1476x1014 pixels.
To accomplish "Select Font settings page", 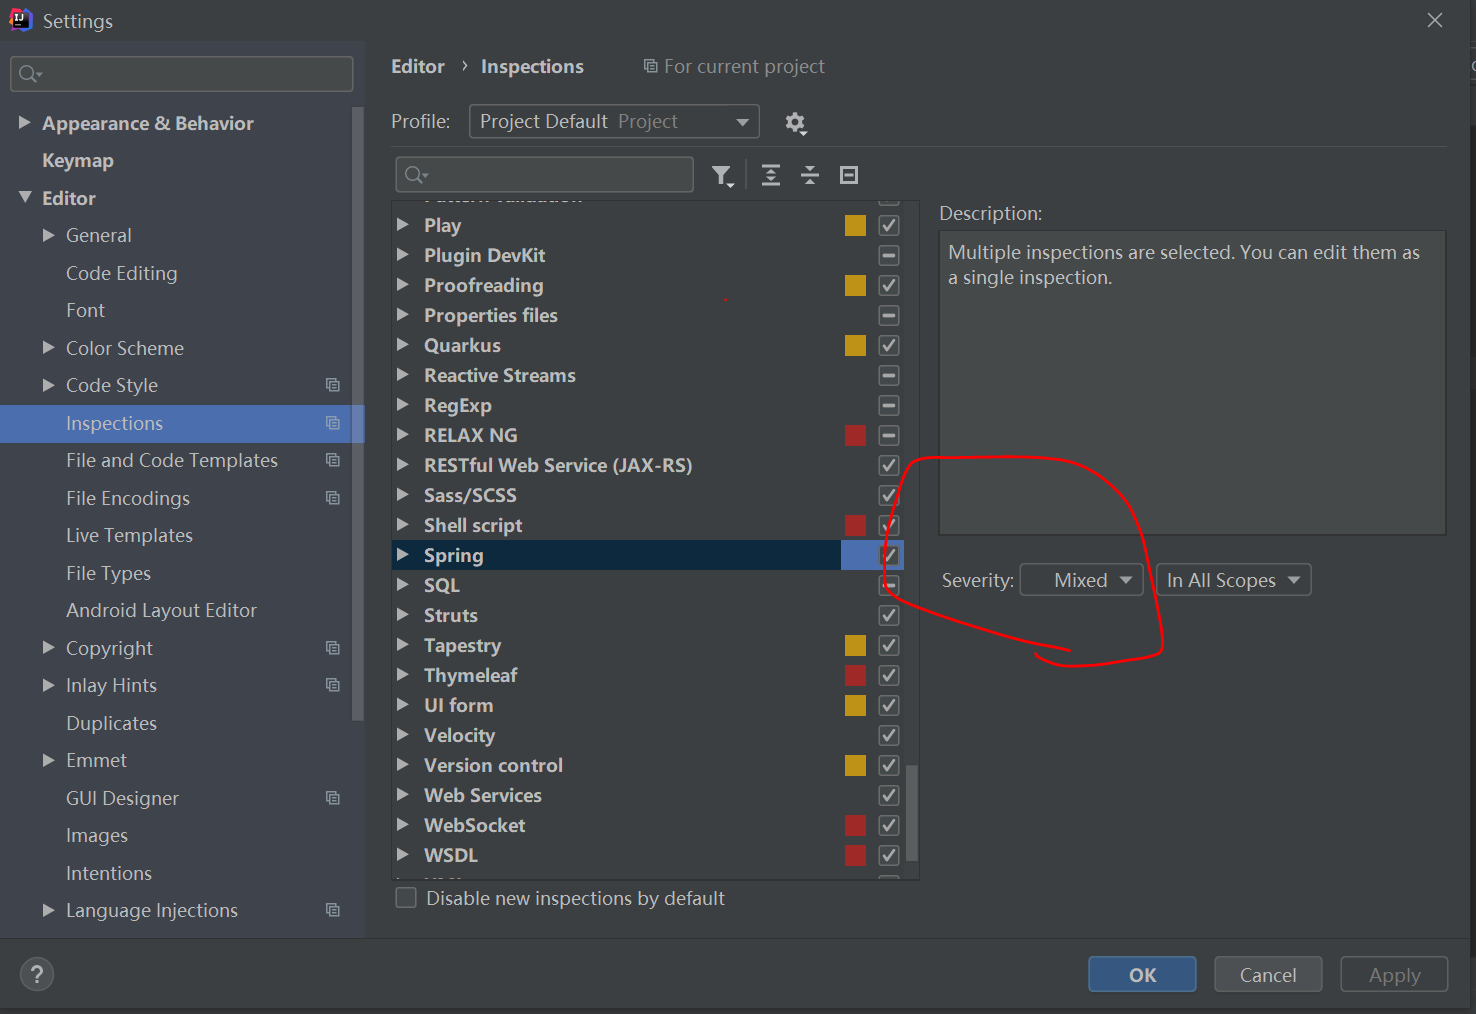I will pyautogui.click(x=85, y=310).
